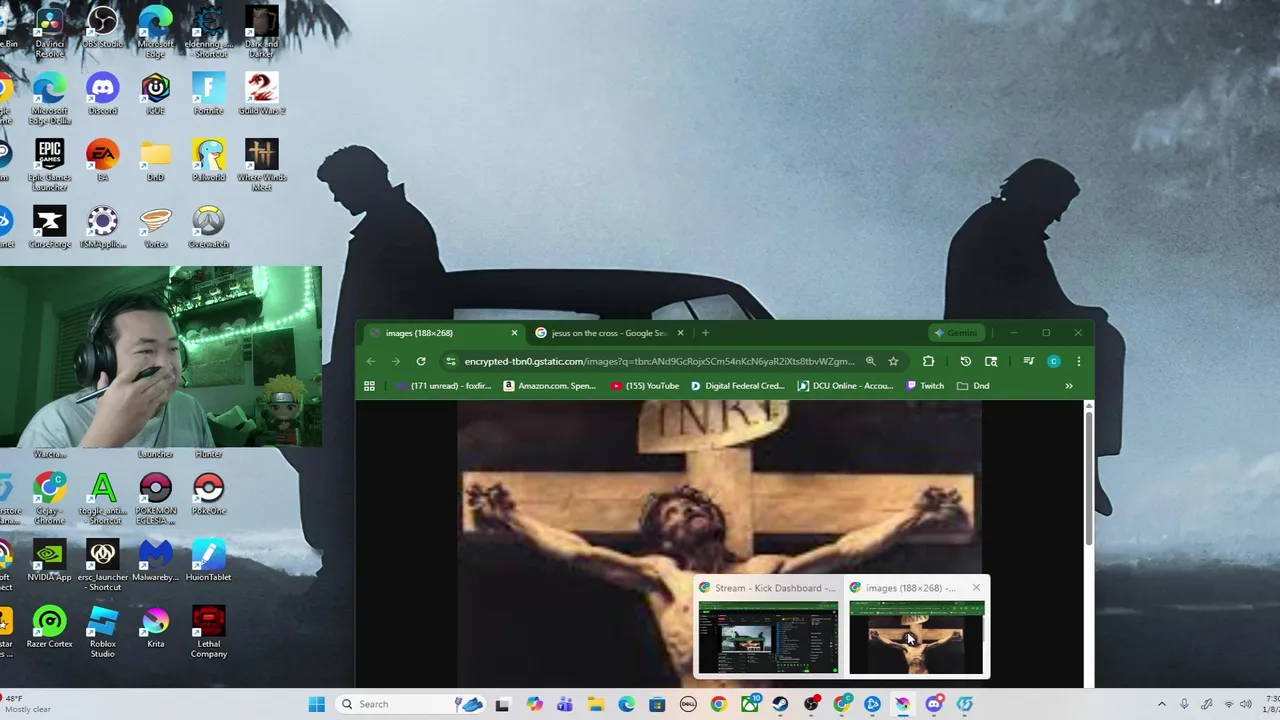Show hidden system tray icons

click(1161, 704)
